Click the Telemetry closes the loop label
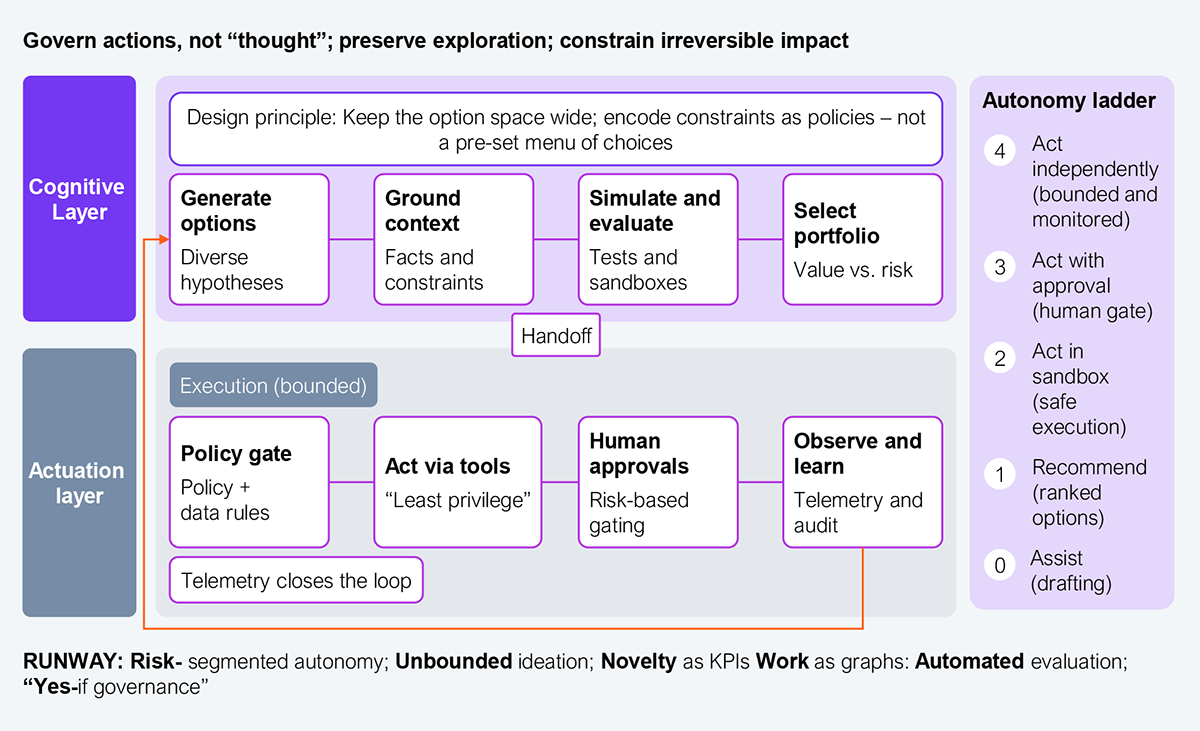Screen dimensions: 1200x731 tap(296, 581)
